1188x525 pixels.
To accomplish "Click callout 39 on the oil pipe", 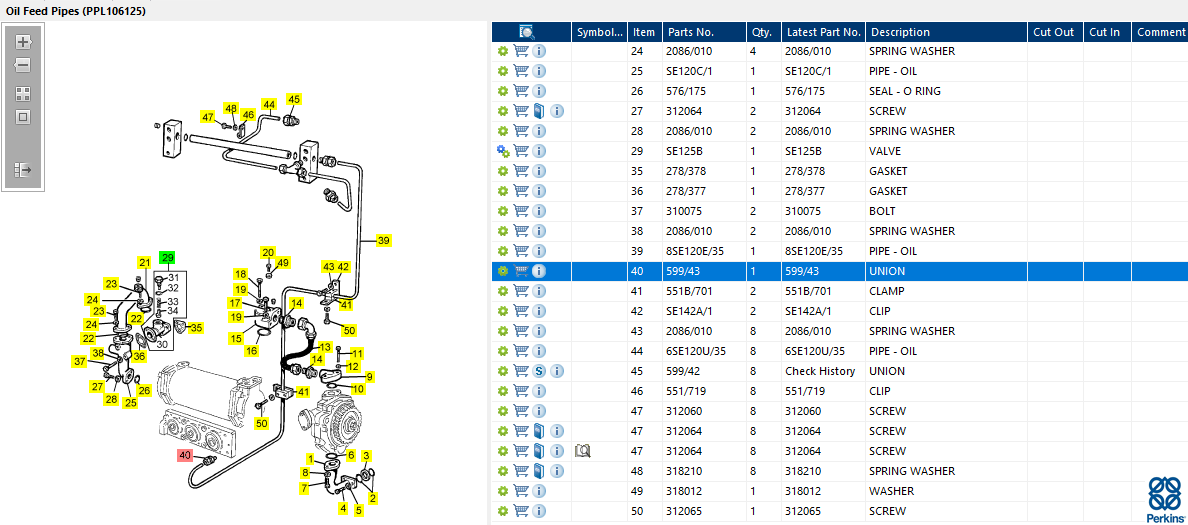I will (383, 241).
